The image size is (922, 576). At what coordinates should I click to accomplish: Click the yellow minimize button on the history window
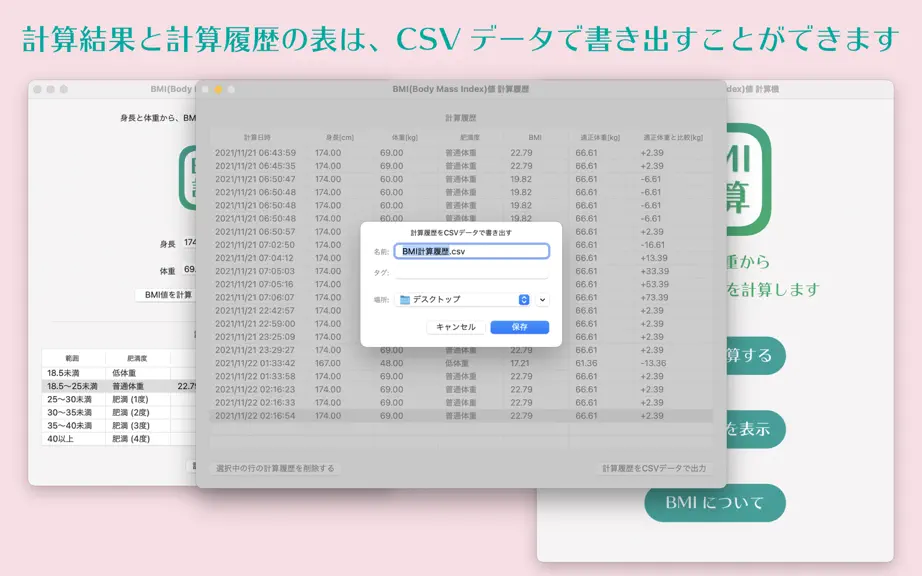click(218, 89)
